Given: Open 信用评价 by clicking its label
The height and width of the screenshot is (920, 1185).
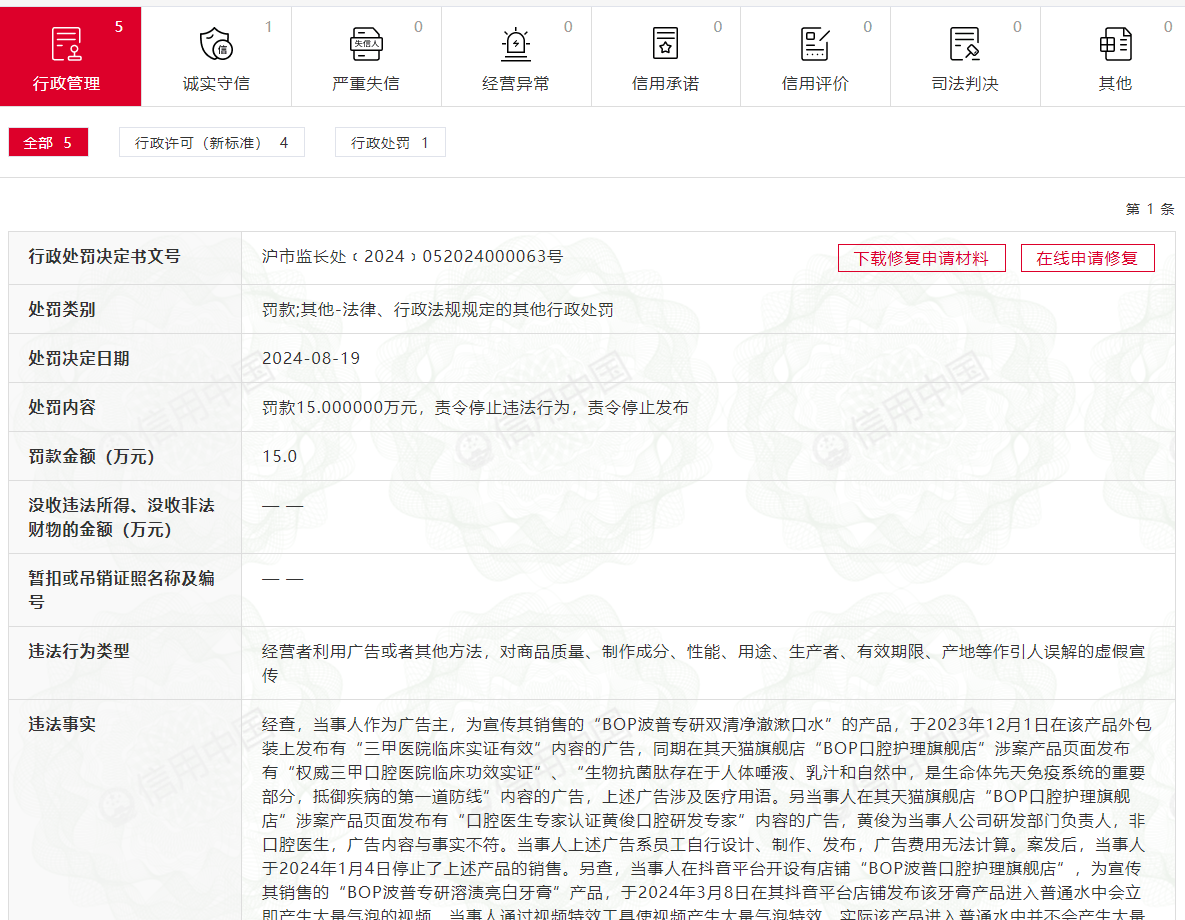Looking at the screenshot, I should [x=814, y=84].
